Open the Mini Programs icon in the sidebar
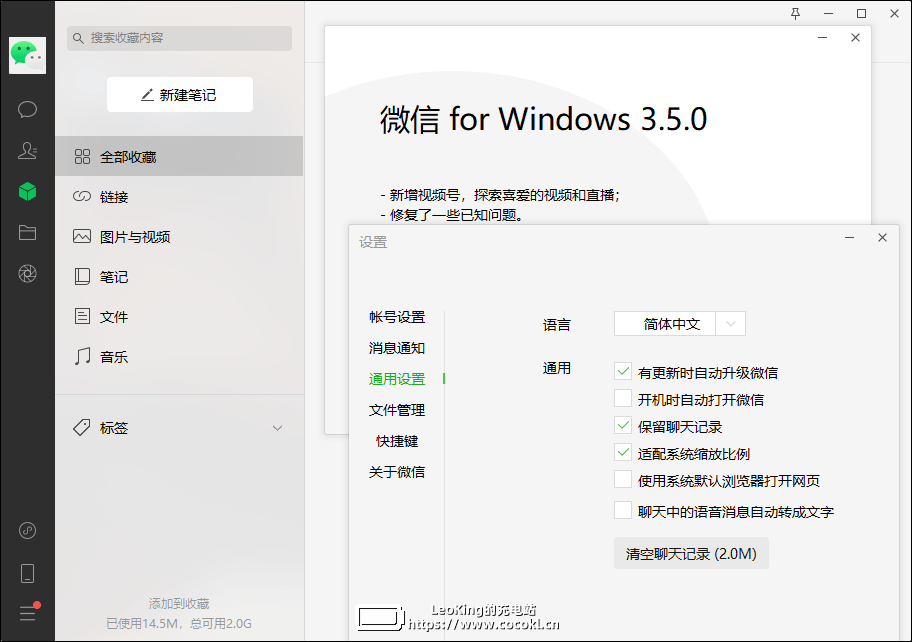The height and width of the screenshot is (642, 912). [27, 530]
